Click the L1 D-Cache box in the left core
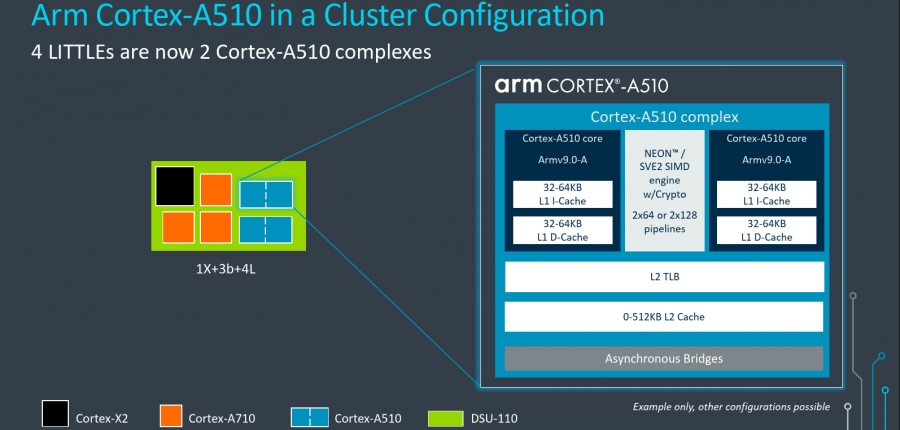The width and height of the screenshot is (900, 430). tap(562, 230)
